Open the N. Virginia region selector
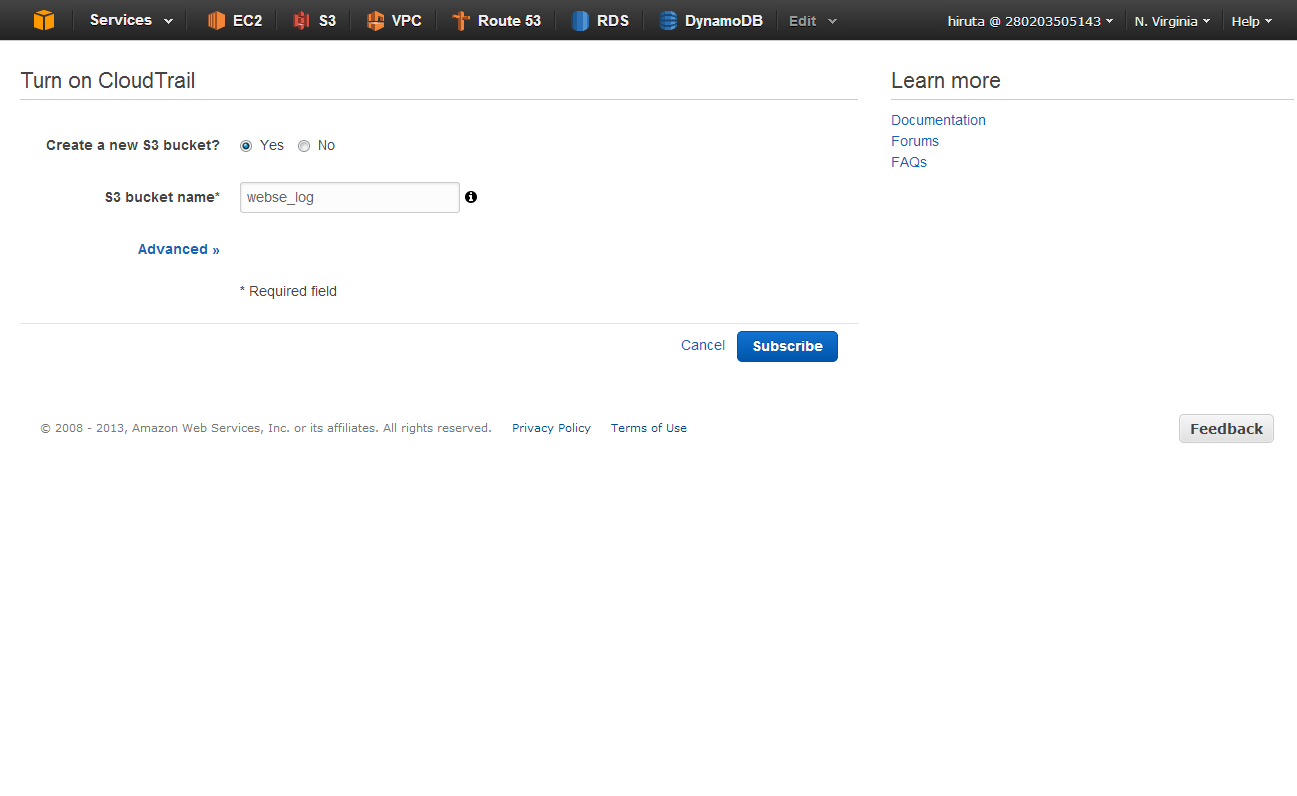 click(1172, 21)
